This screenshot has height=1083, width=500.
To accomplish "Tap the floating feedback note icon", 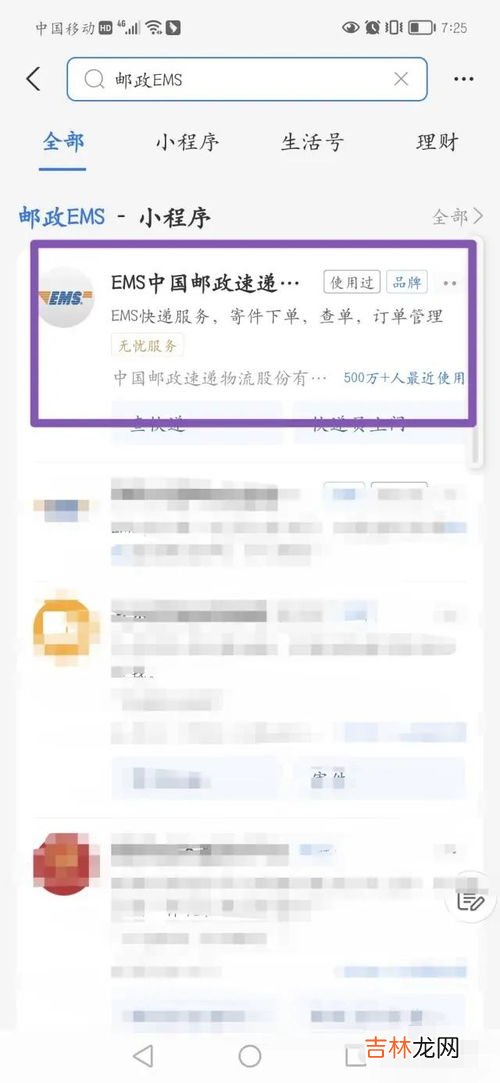I will click(x=472, y=901).
